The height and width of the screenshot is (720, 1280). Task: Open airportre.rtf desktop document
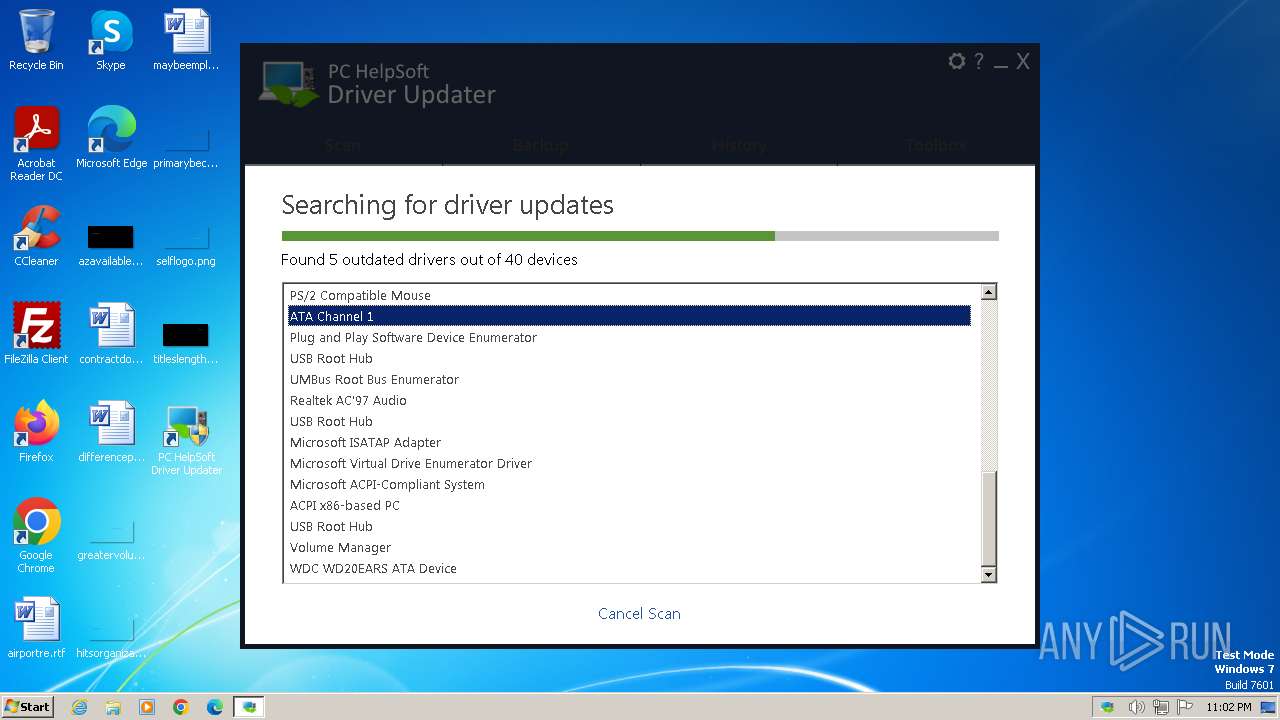pyautogui.click(x=36, y=628)
